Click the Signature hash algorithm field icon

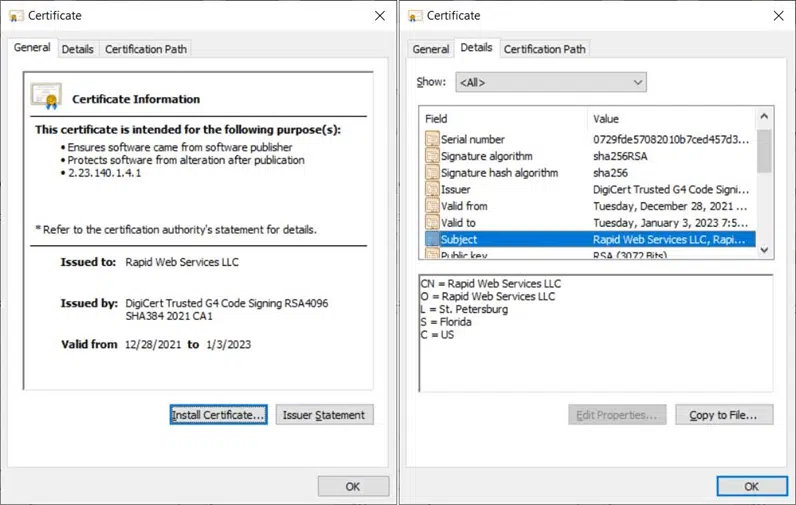pyautogui.click(x=432, y=173)
